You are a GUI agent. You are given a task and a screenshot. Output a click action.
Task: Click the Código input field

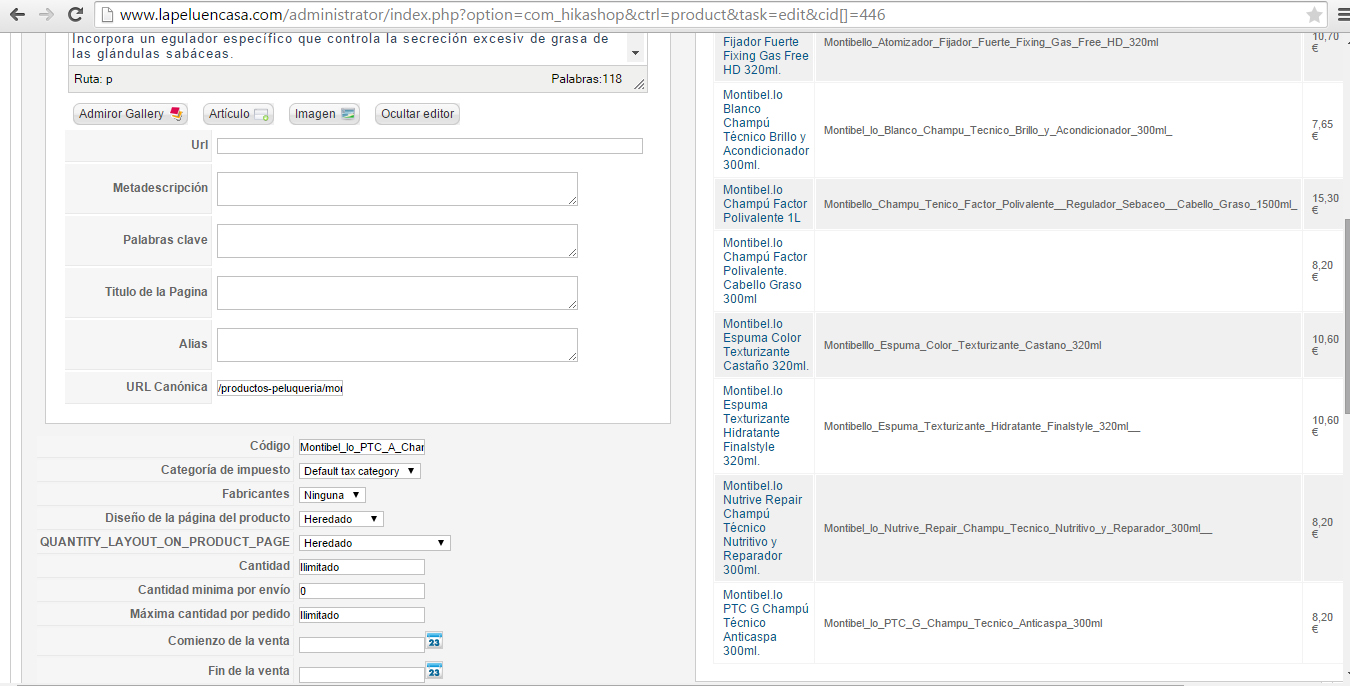[362, 447]
